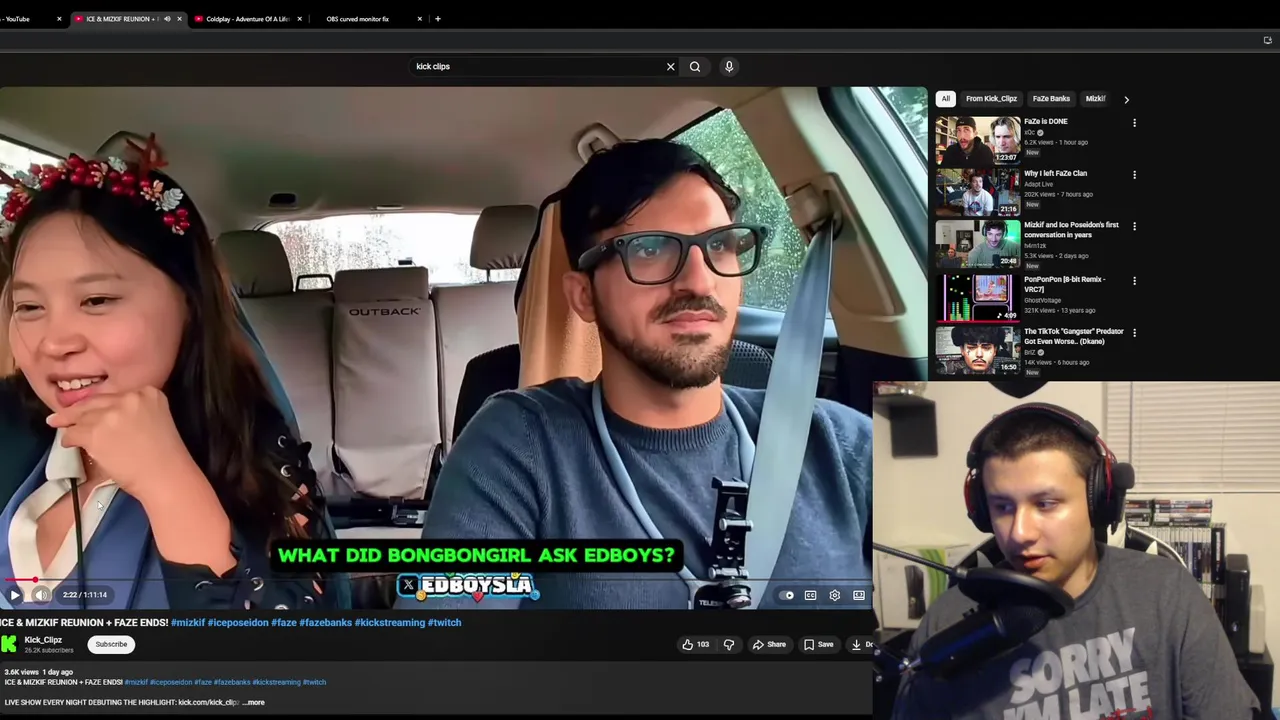Open the Kick_Clipz channel avatar
This screenshot has width=1280, height=720.
click(9, 644)
